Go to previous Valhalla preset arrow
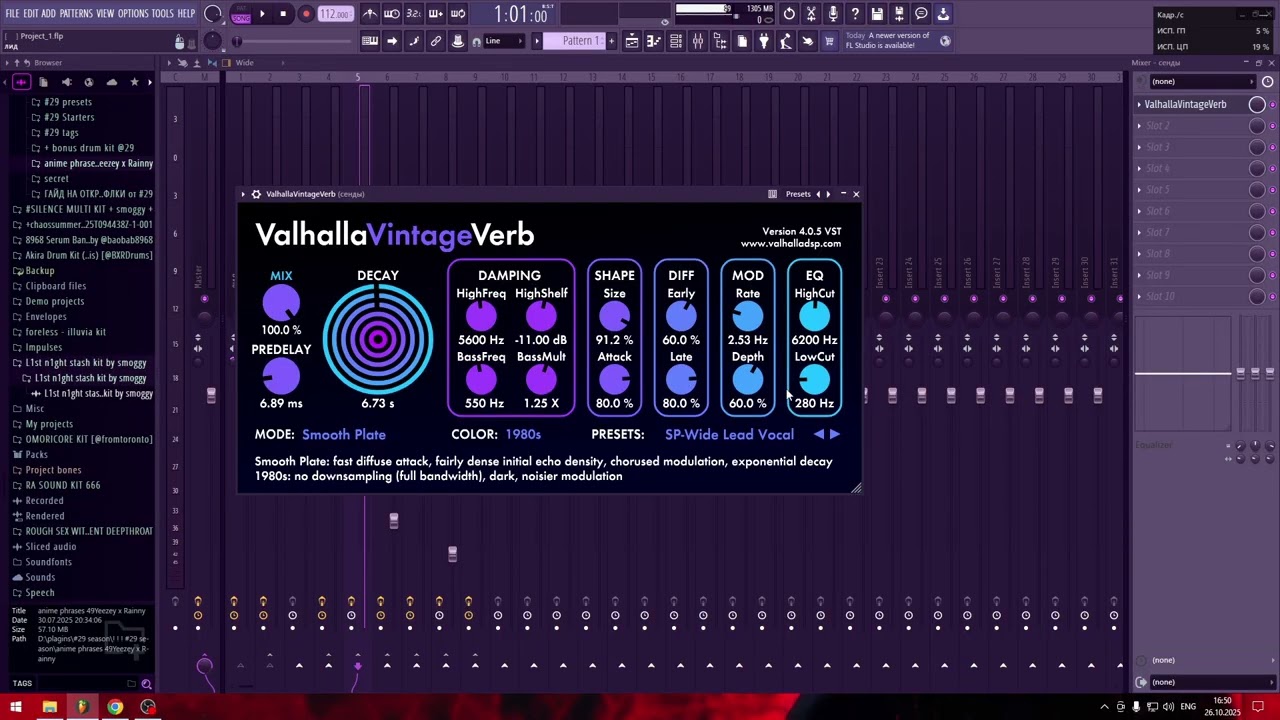The width and height of the screenshot is (1280, 720). coord(819,434)
